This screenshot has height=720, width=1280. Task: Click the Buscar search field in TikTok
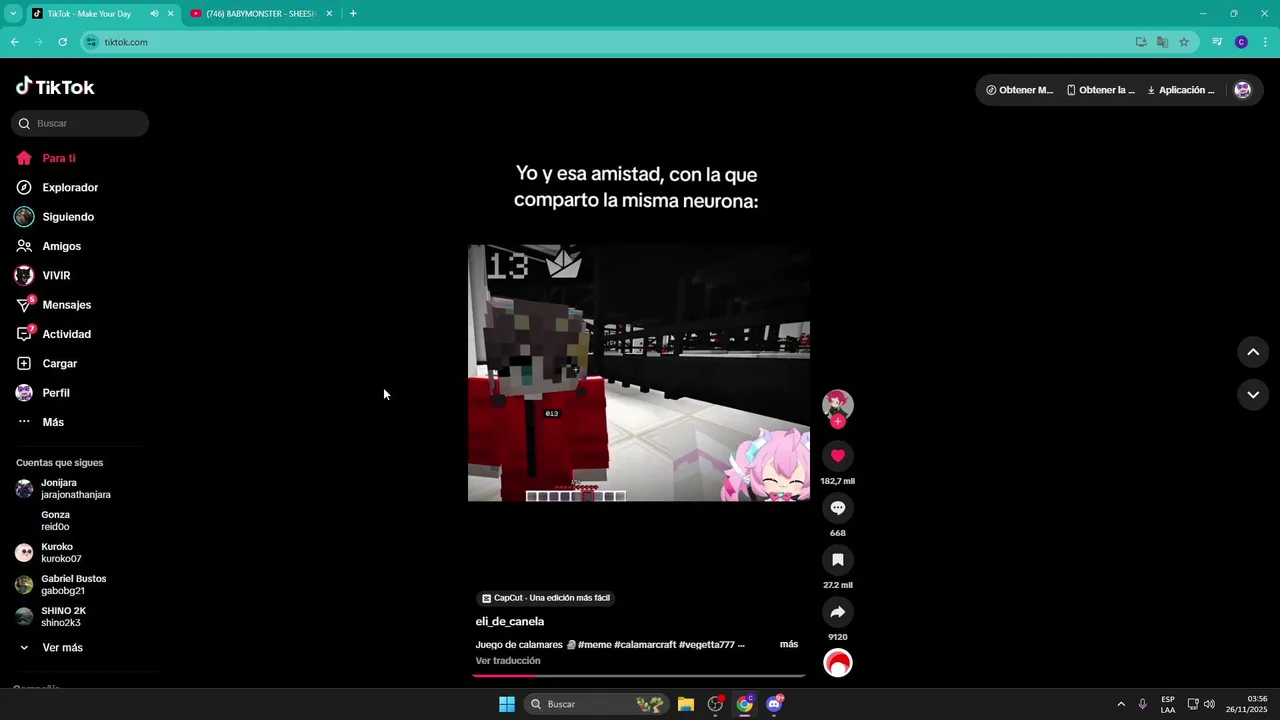(80, 124)
